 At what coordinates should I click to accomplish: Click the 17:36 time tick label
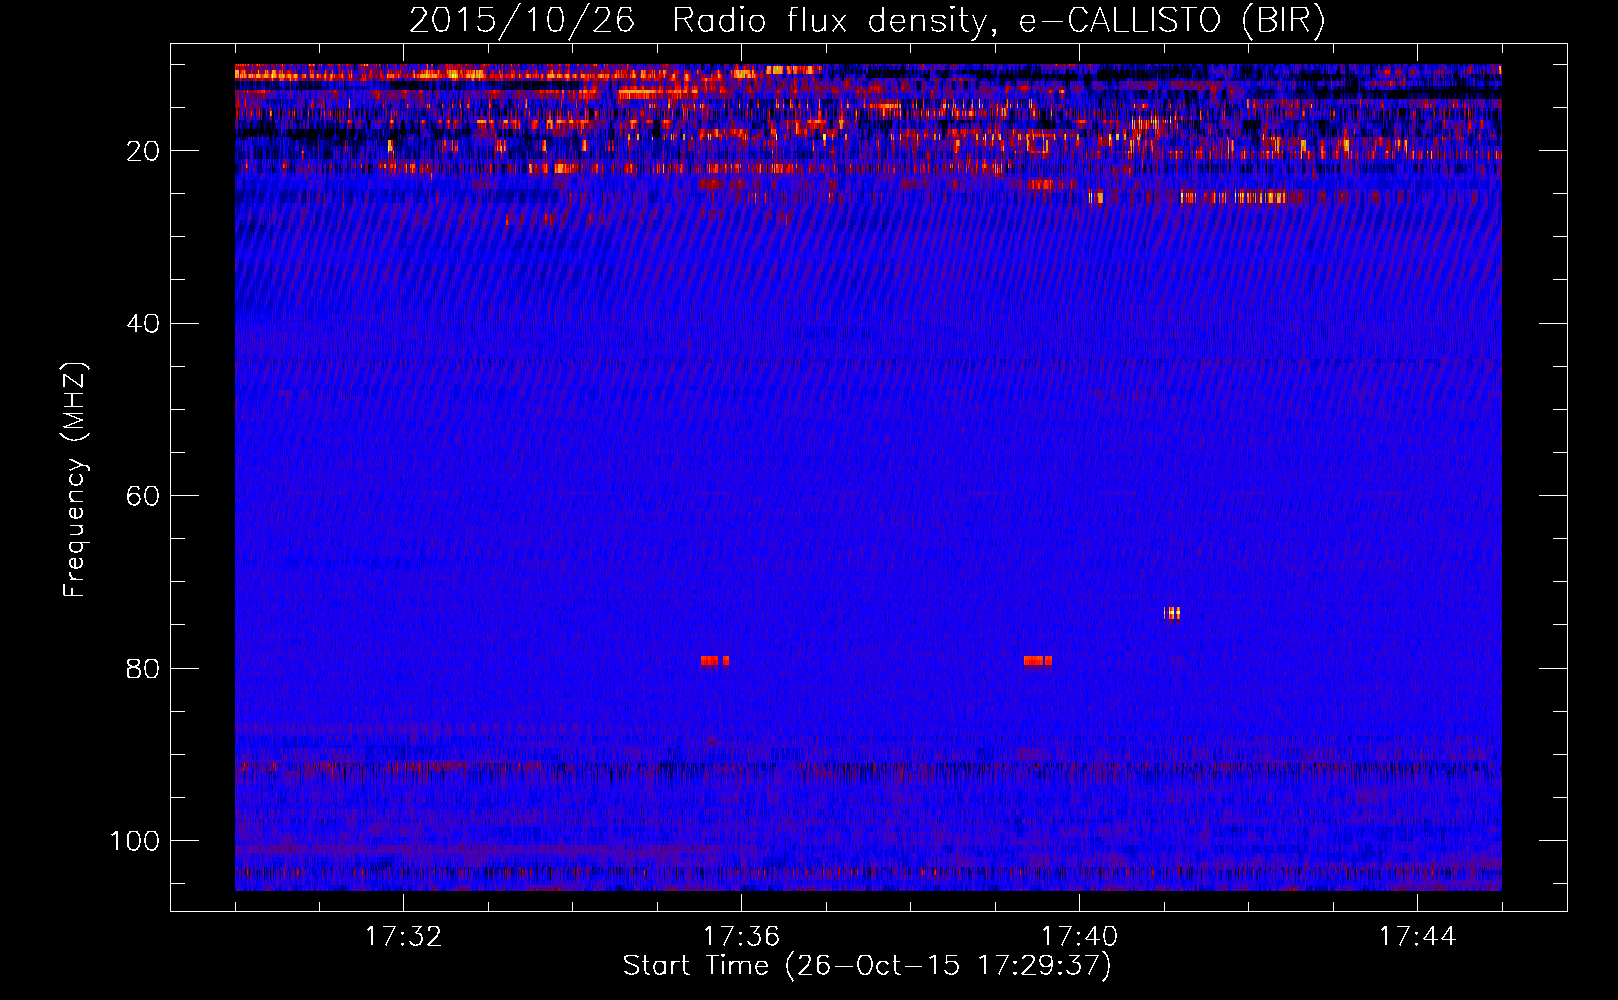741,937
